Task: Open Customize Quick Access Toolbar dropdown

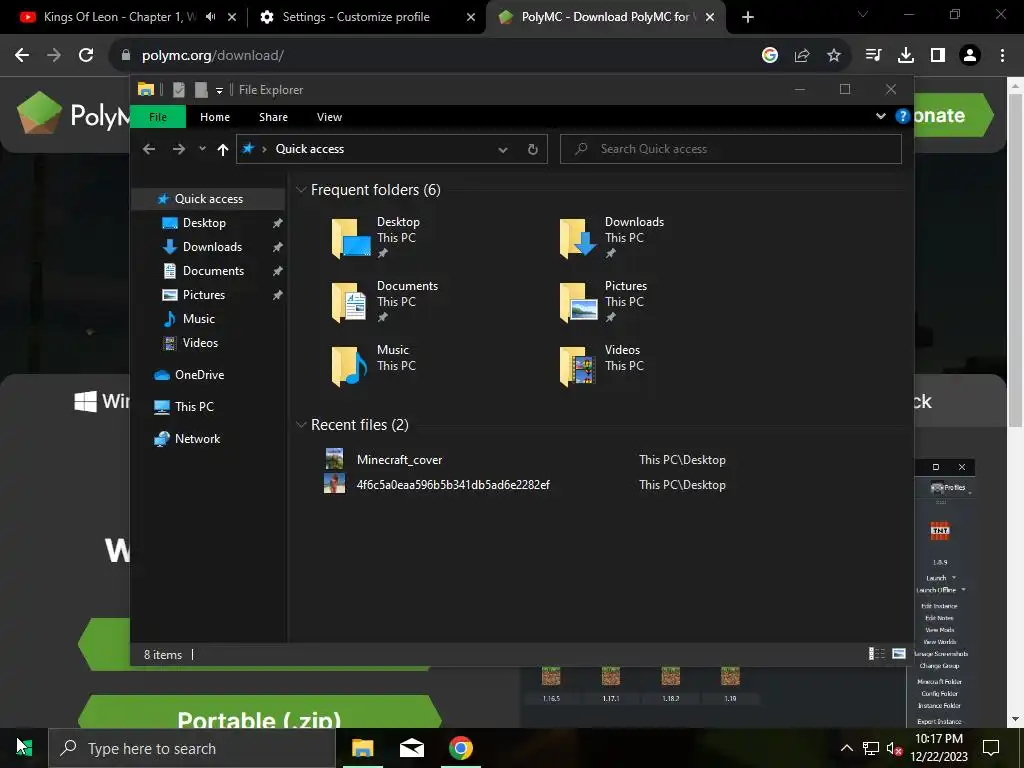Action: pos(219,90)
